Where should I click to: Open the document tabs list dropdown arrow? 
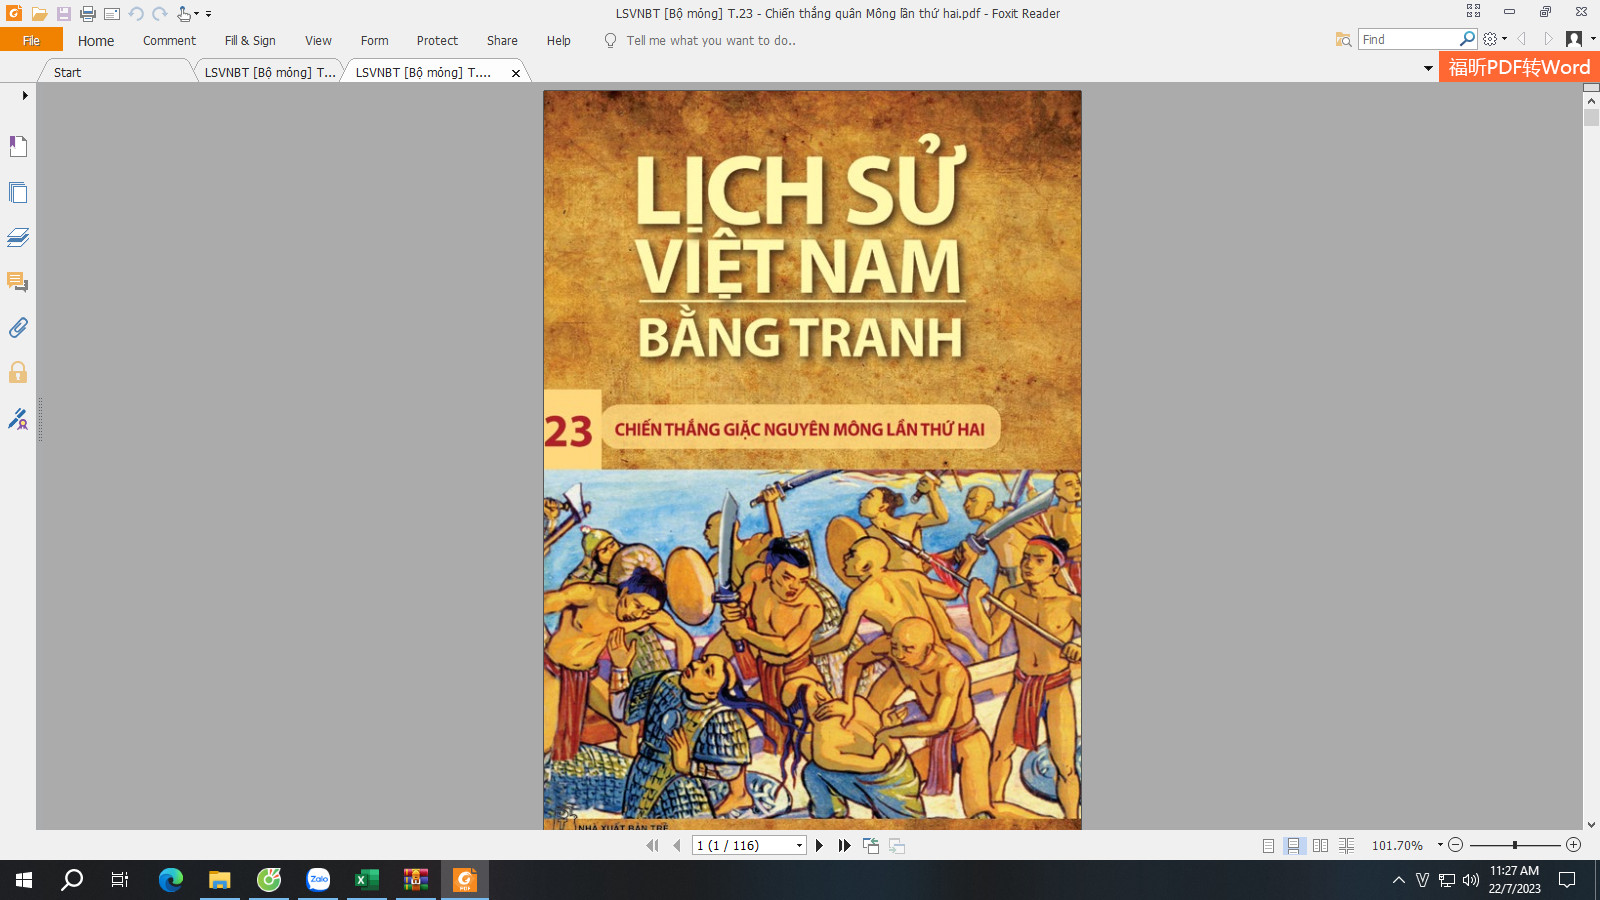point(1428,68)
